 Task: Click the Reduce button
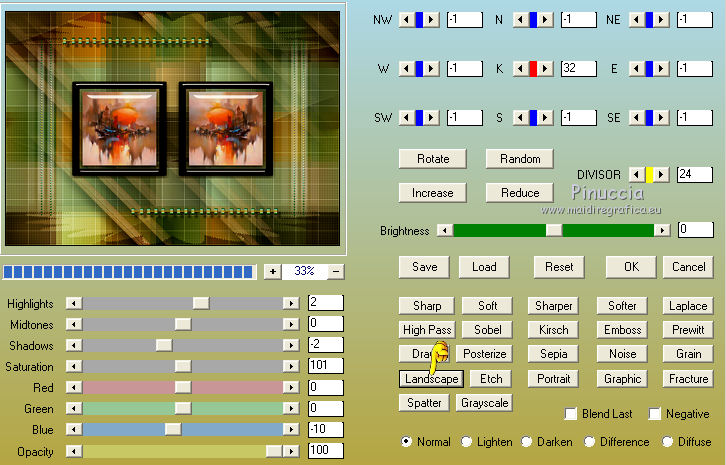520,193
